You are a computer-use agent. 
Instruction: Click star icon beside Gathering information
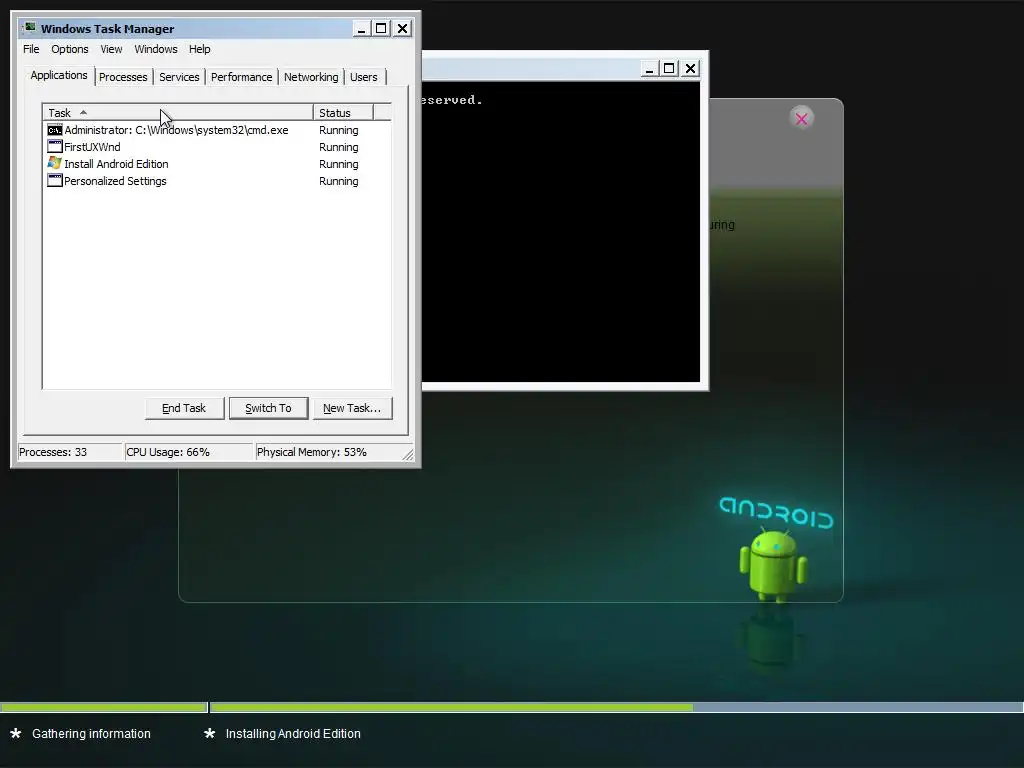(x=16, y=733)
